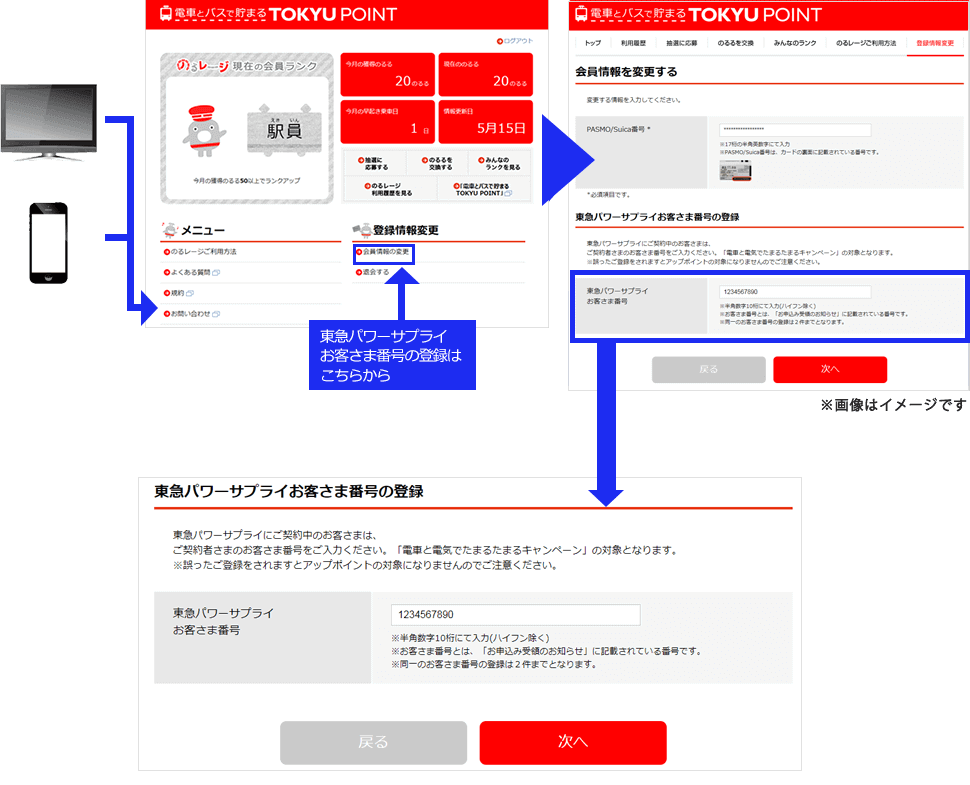Click the 会員情報の変更 link
This screenshot has height=785, width=970.
point(384,252)
